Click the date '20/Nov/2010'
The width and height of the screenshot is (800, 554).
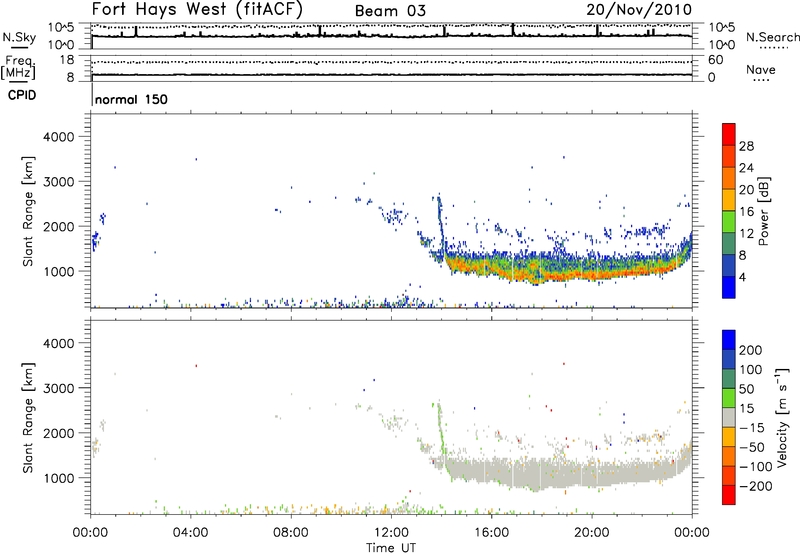click(x=639, y=10)
